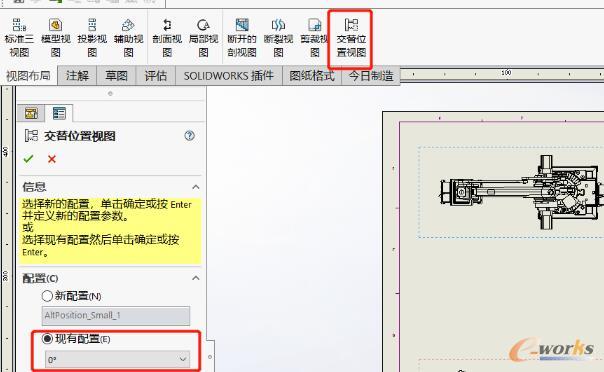This screenshot has height=372, width=604.
Task: Open the existing configuration 0° dropdown
Action: click(117, 359)
